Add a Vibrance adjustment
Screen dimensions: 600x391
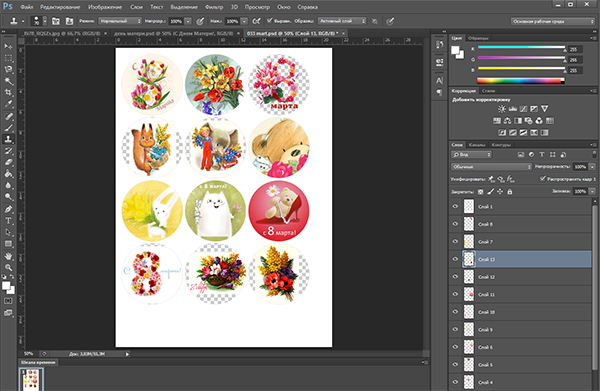545,109
